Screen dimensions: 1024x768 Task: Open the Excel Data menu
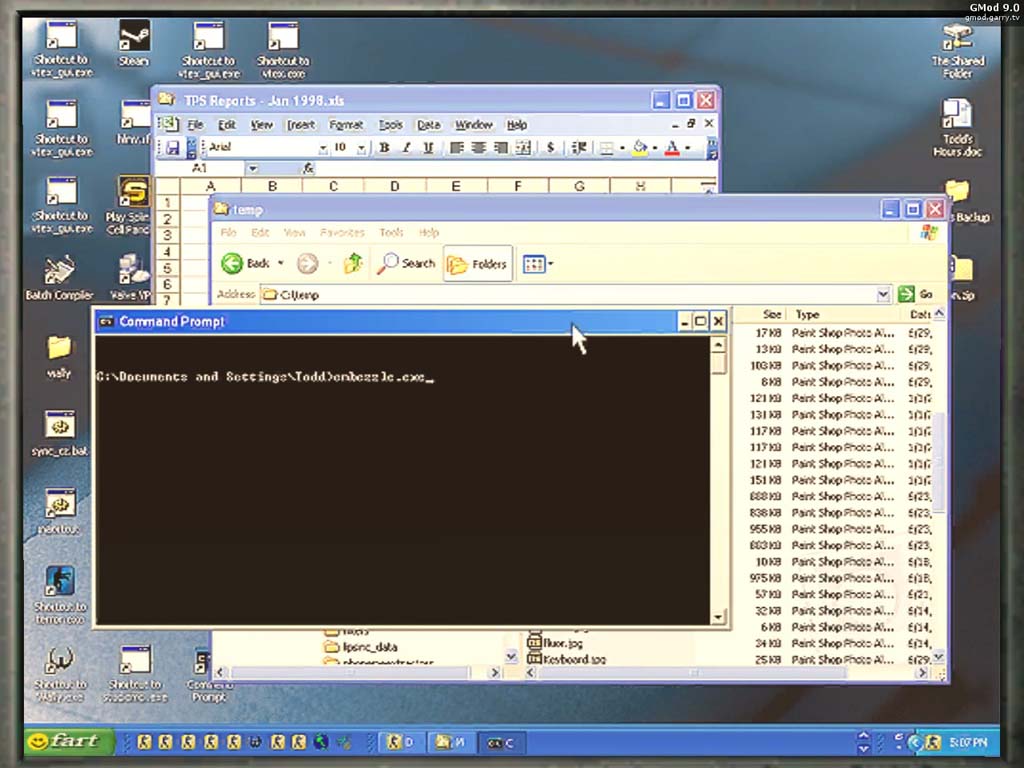point(428,125)
